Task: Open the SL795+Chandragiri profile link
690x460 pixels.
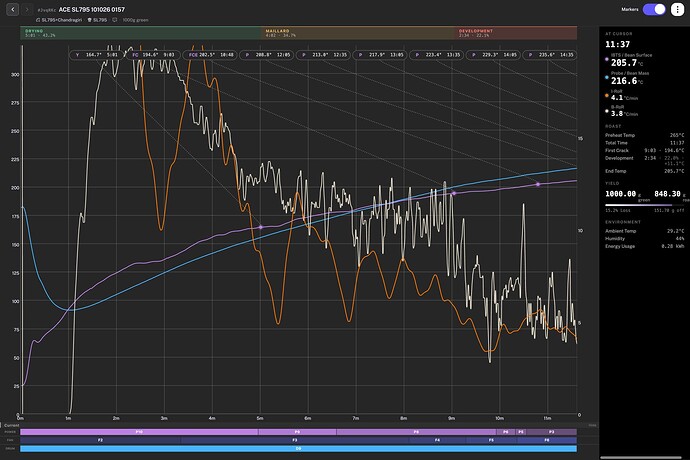Action: (x=59, y=20)
